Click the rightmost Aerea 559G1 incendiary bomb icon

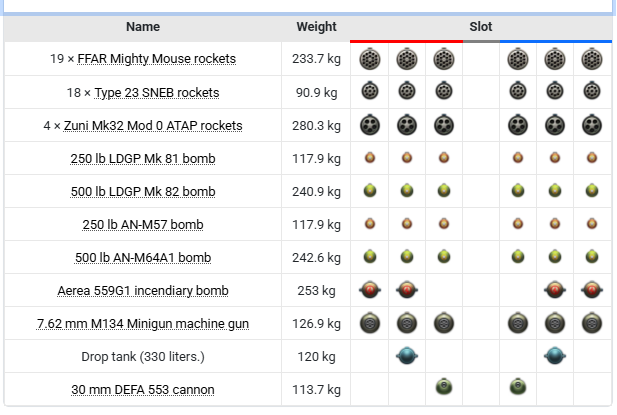[592, 290]
